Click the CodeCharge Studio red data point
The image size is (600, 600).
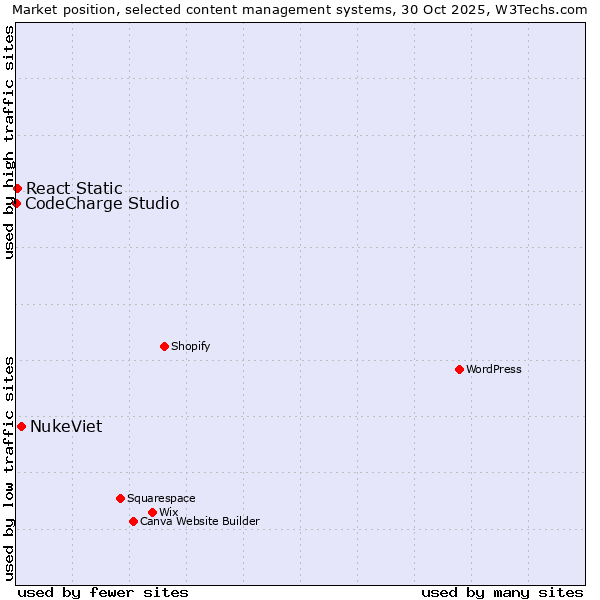click(16, 204)
